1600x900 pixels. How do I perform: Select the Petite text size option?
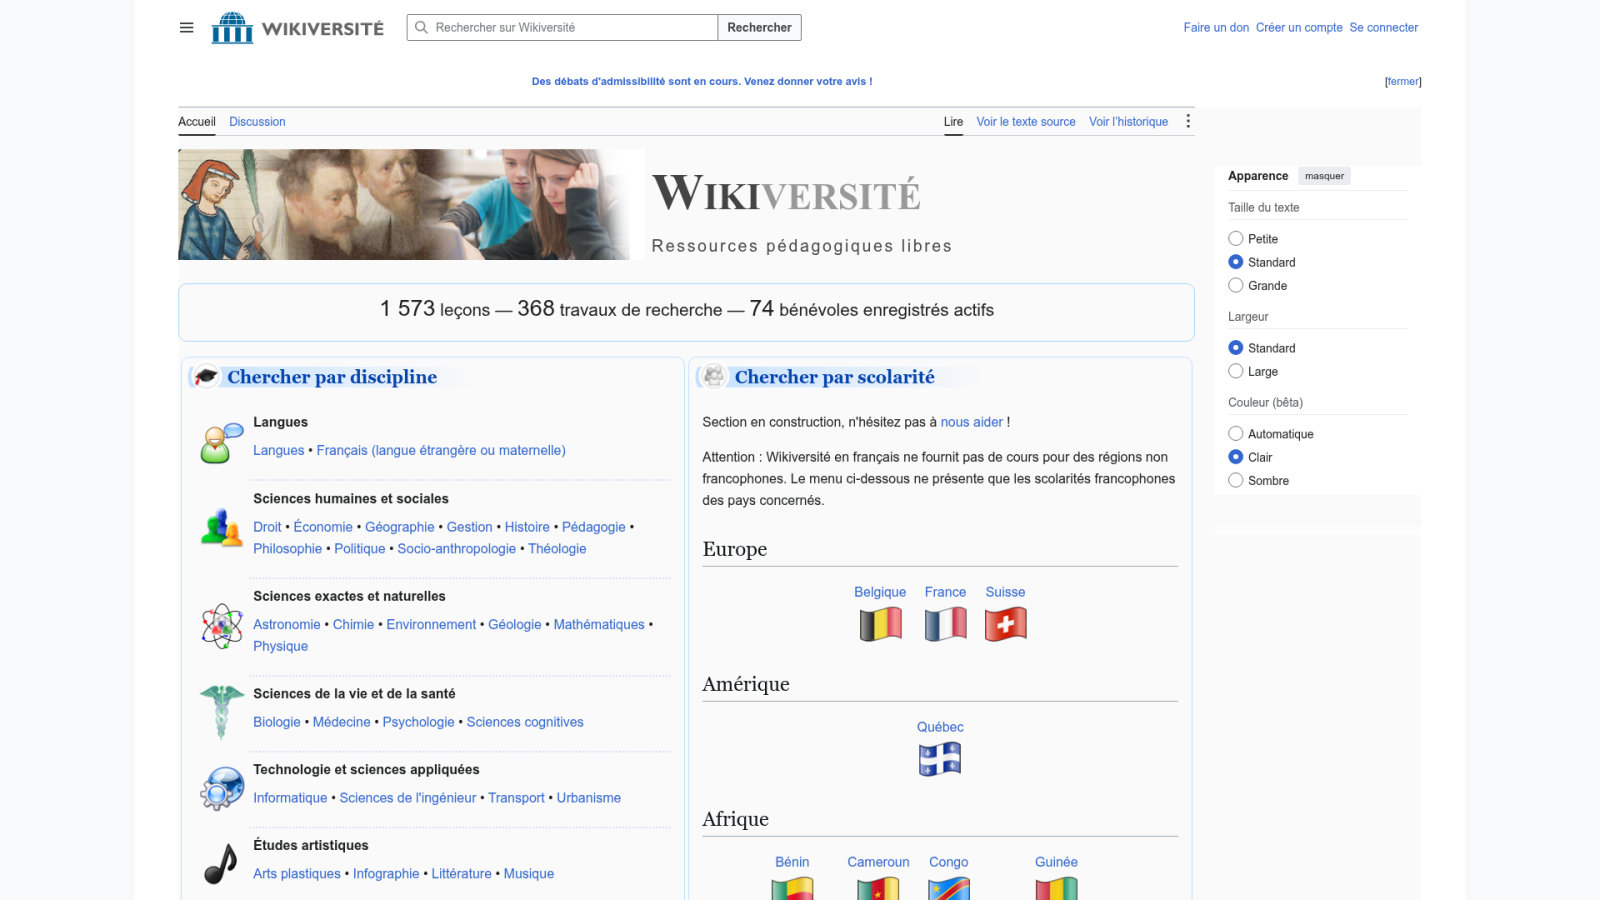[1236, 239]
